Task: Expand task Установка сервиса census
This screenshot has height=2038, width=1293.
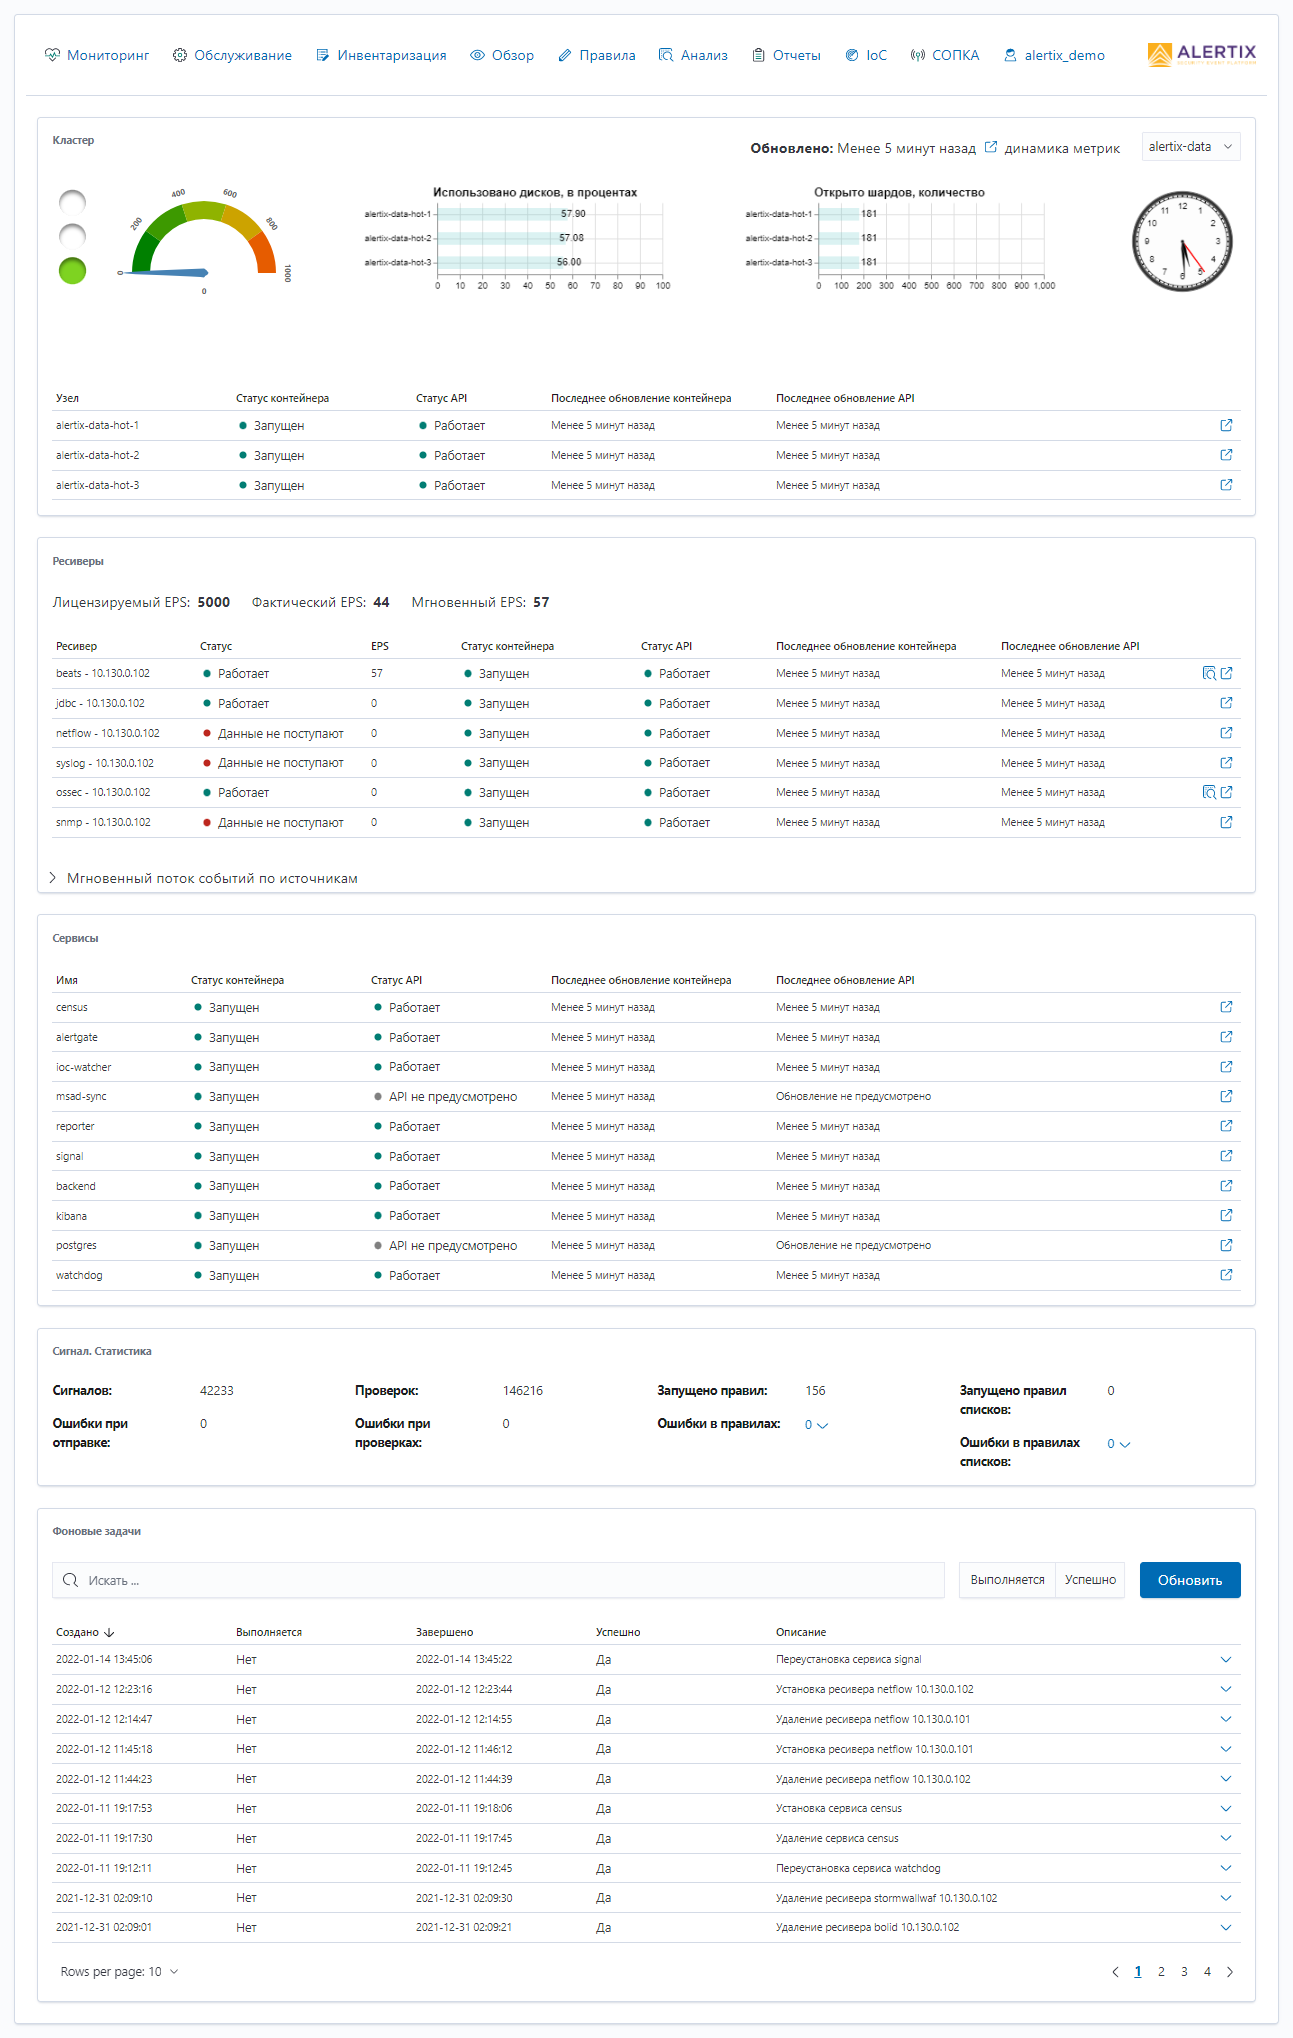Action: click(1226, 1808)
